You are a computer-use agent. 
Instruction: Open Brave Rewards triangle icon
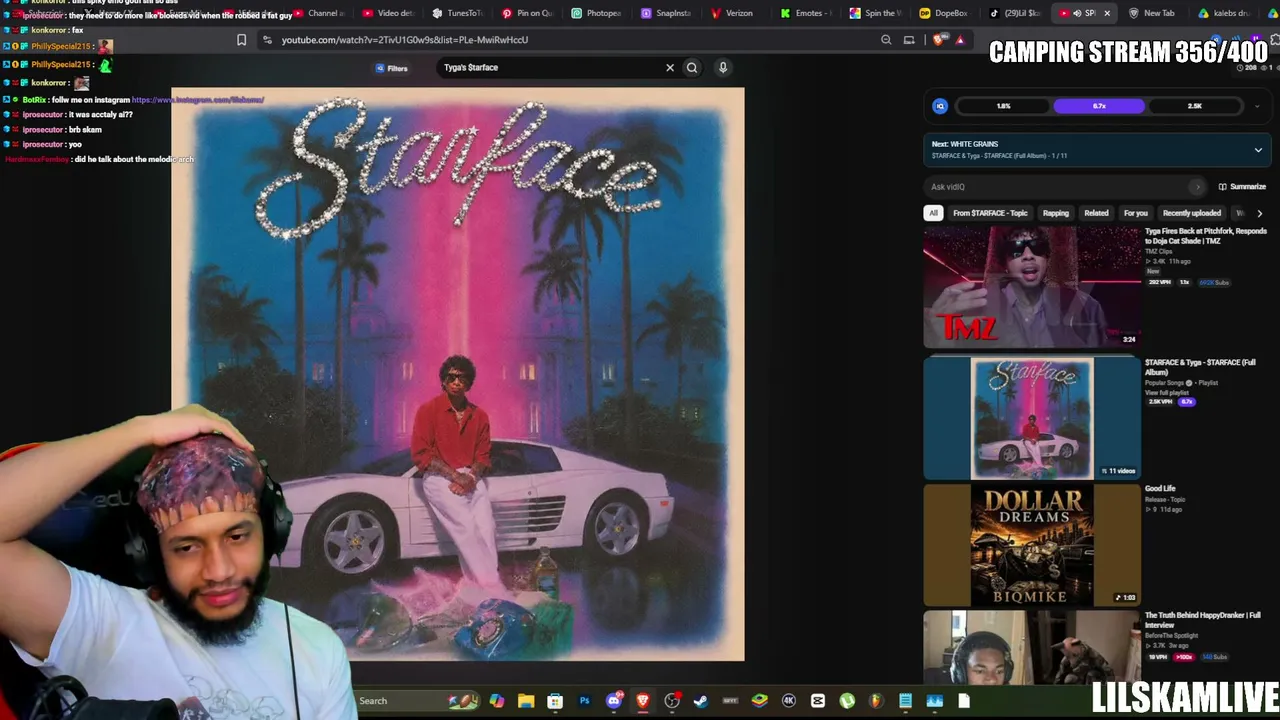960,40
